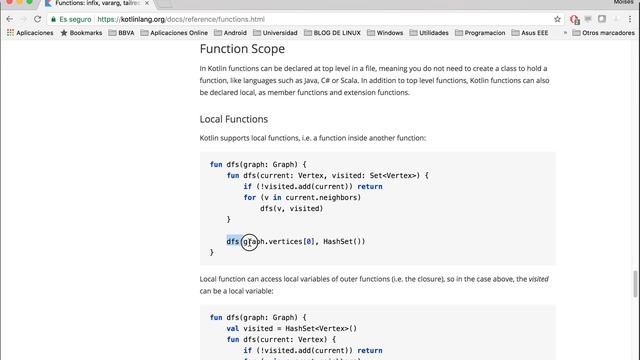
Task: Open the Bookmarks star folder
Action: click(81, 33)
